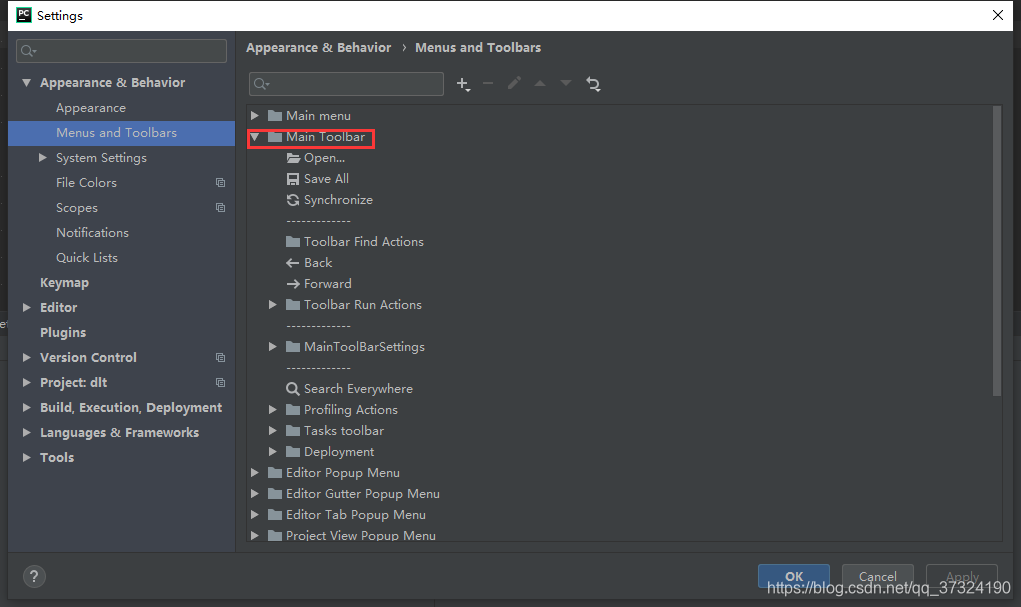This screenshot has height=607, width=1021.
Task: Open the Notifications settings page
Action: pos(92,233)
